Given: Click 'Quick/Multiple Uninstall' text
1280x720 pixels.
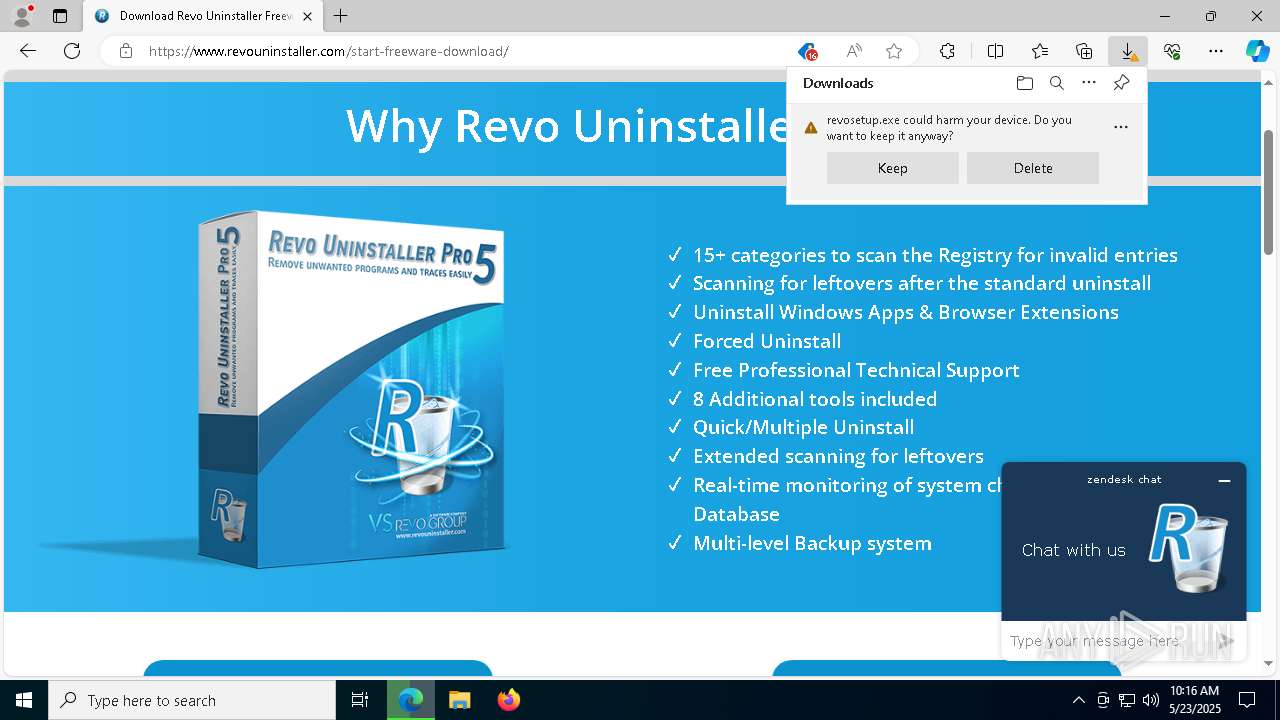Looking at the screenshot, I should [x=803, y=427].
